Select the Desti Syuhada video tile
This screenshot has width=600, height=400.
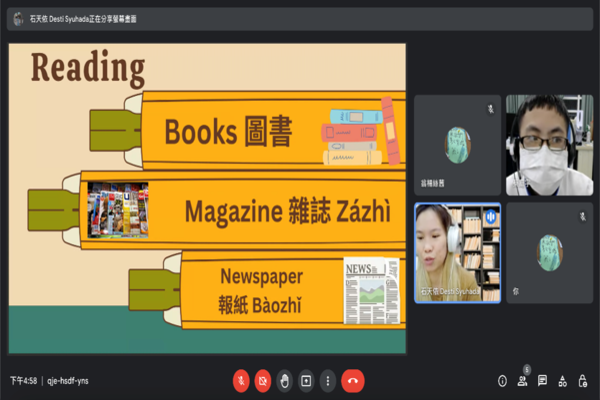[x=457, y=252]
